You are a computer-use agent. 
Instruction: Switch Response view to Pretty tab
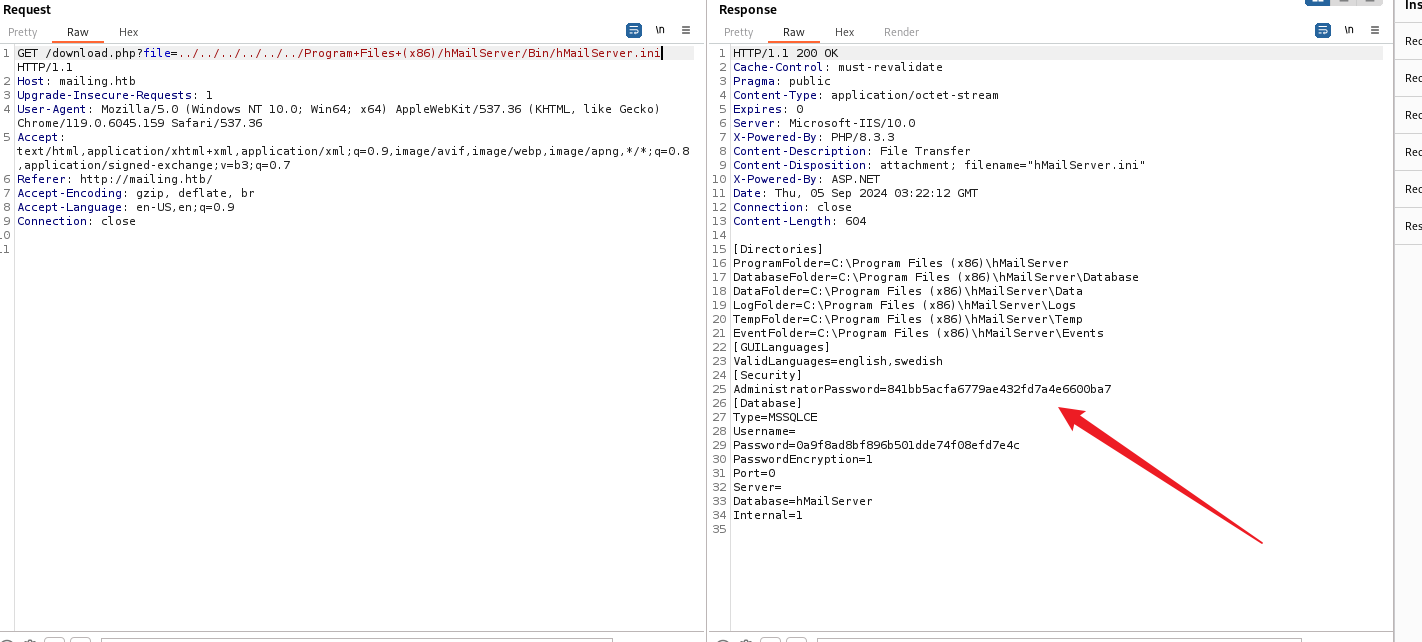point(739,32)
